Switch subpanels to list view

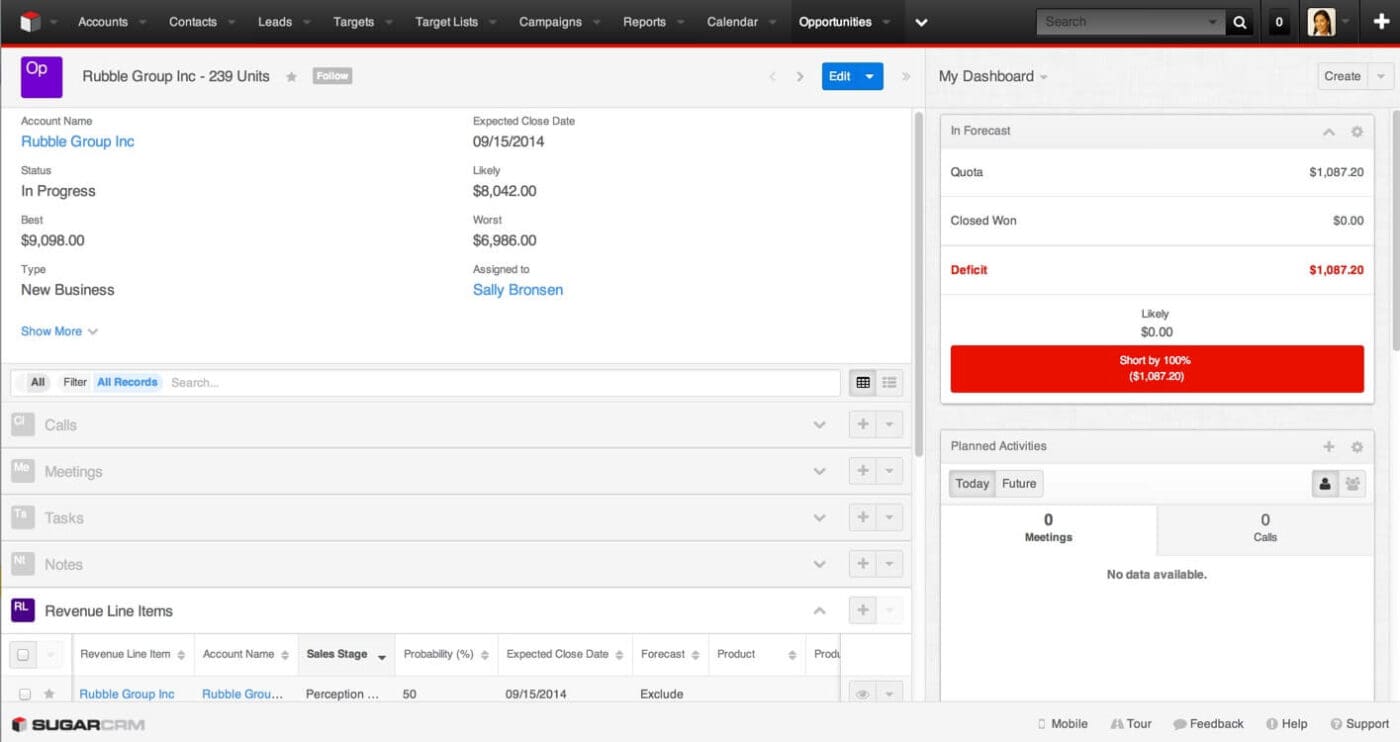(889, 382)
